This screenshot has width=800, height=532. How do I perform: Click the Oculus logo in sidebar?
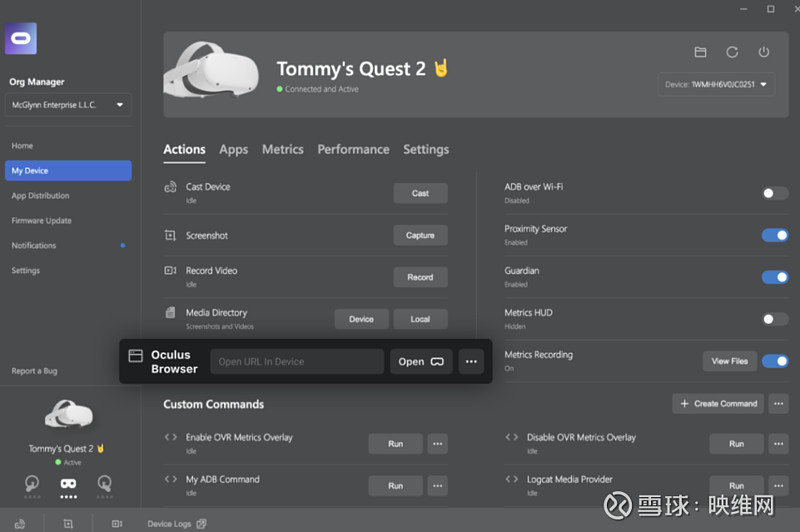[21, 38]
